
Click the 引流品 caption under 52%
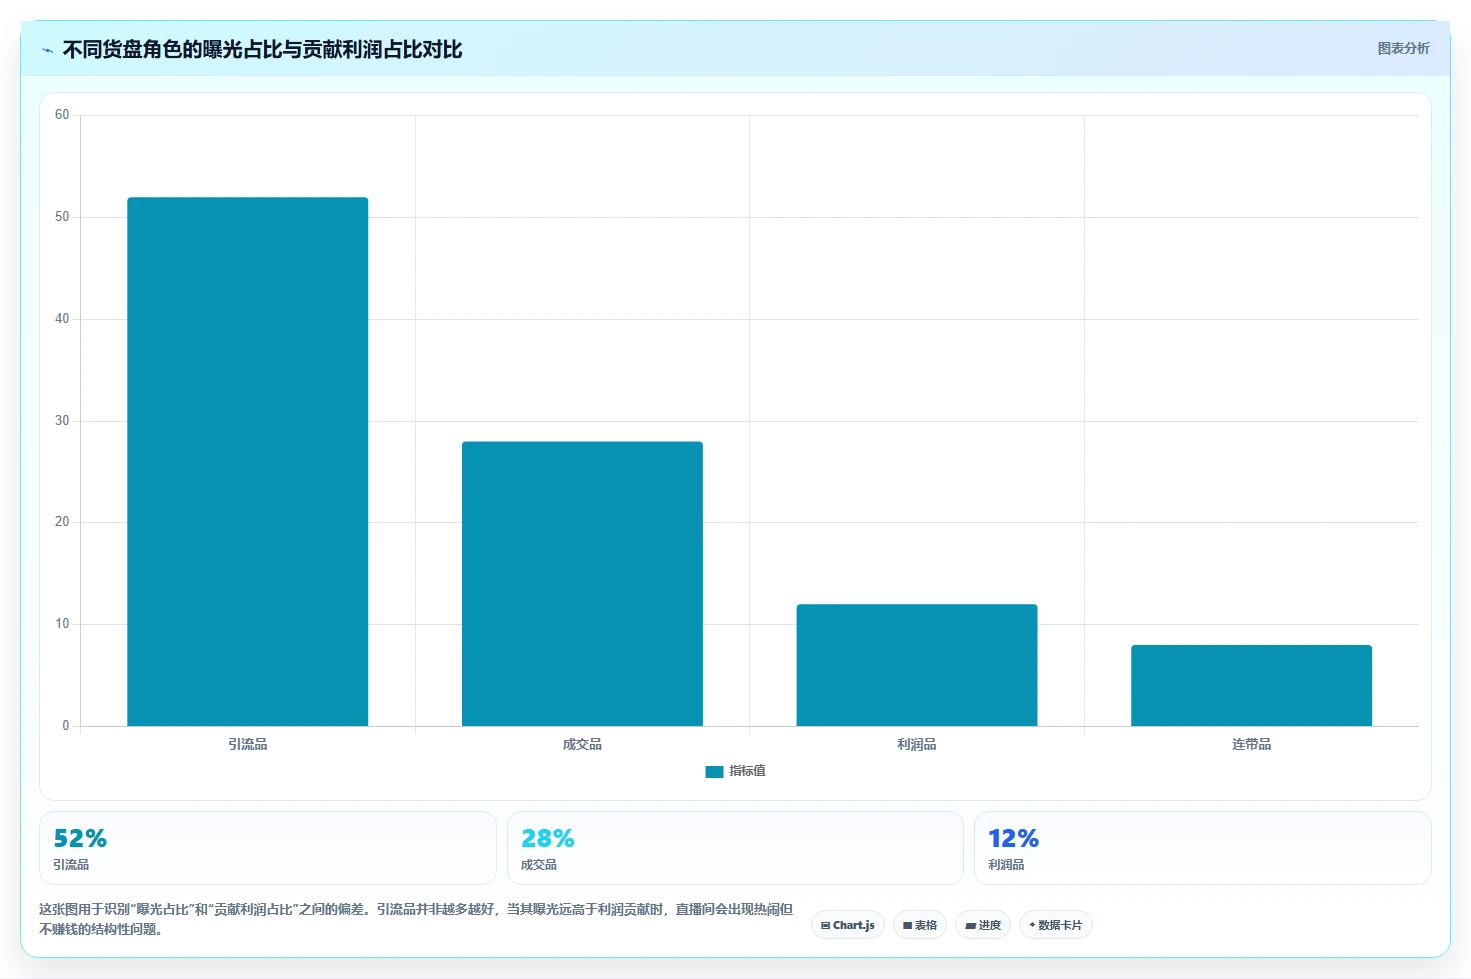[x=71, y=865]
